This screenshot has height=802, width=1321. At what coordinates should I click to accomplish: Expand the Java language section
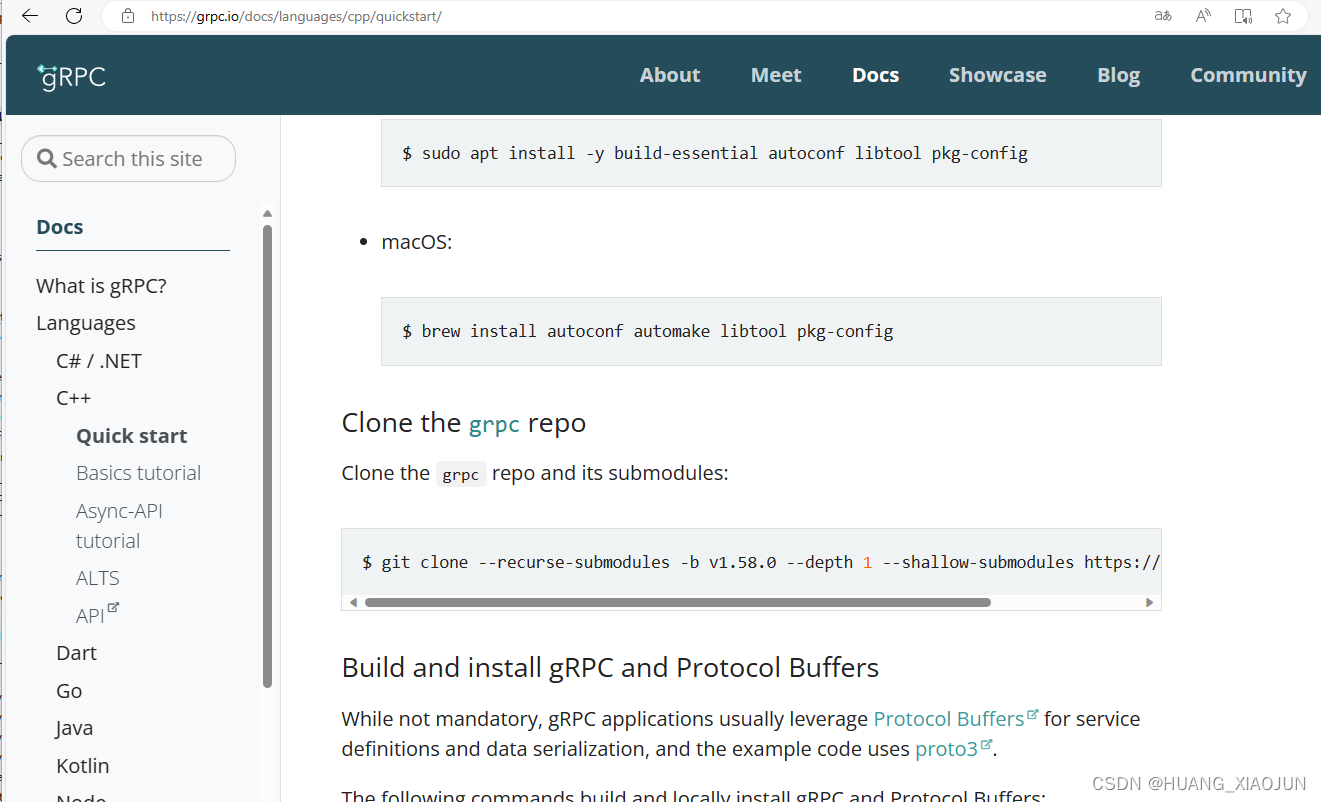(x=74, y=727)
